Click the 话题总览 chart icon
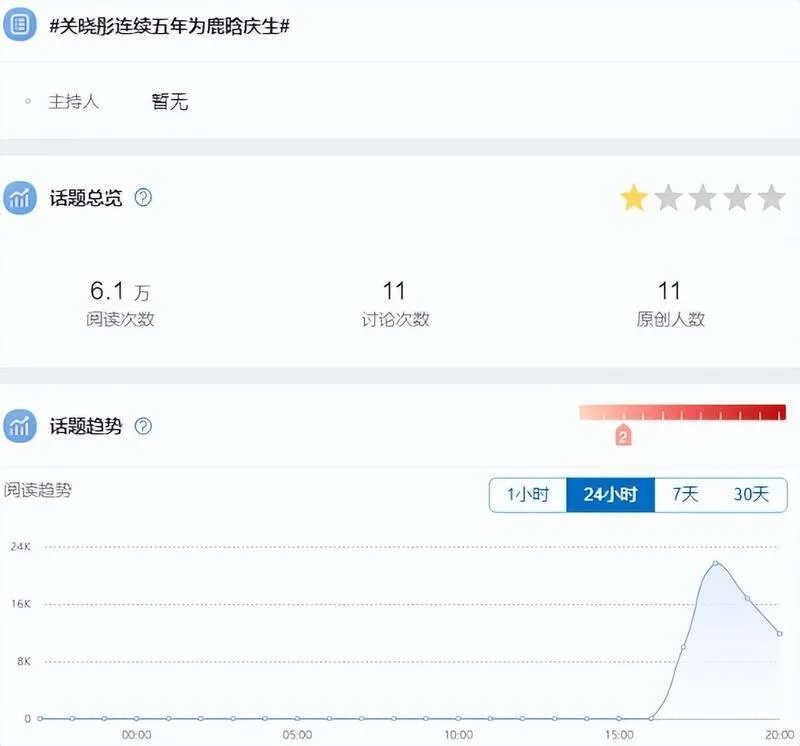This screenshot has width=800, height=746. click(19, 198)
